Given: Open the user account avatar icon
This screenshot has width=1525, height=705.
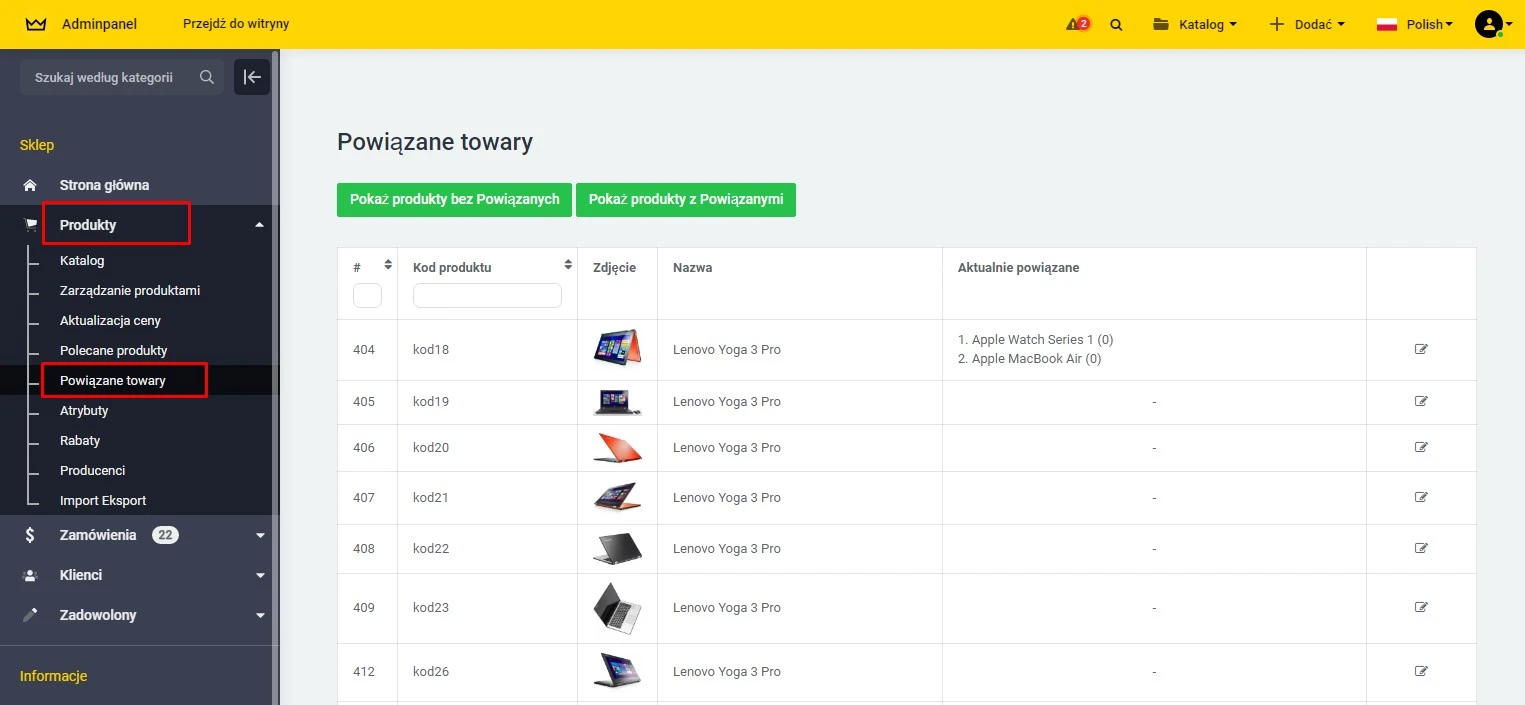Looking at the screenshot, I should pos(1488,24).
